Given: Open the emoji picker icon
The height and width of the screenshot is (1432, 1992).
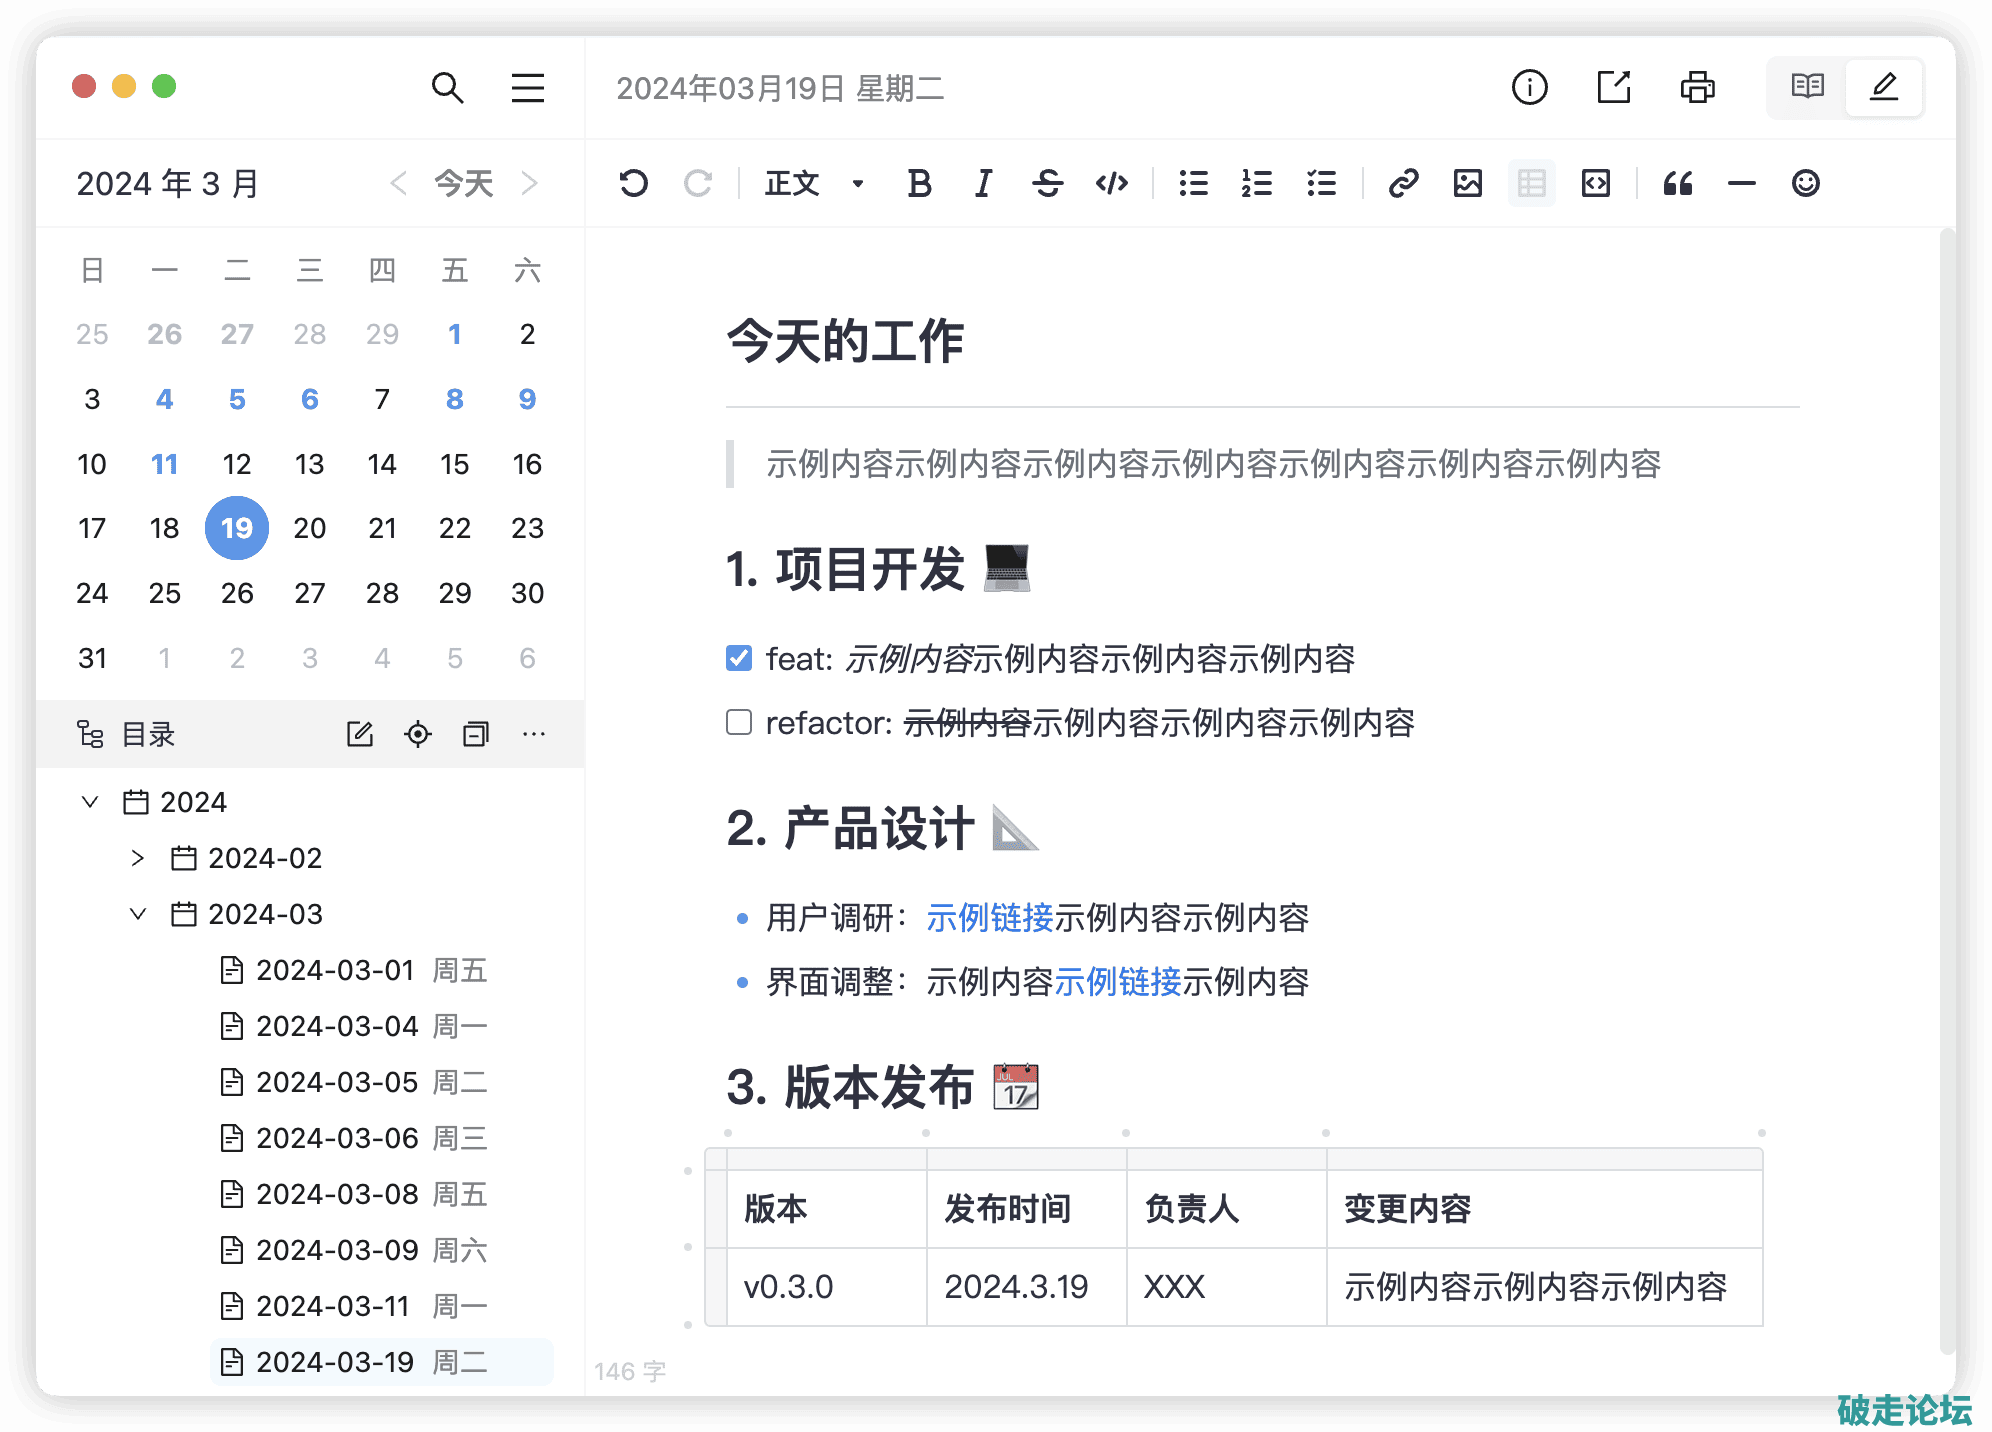Looking at the screenshot, I should pyautogui.click(x=1805, y=183).
